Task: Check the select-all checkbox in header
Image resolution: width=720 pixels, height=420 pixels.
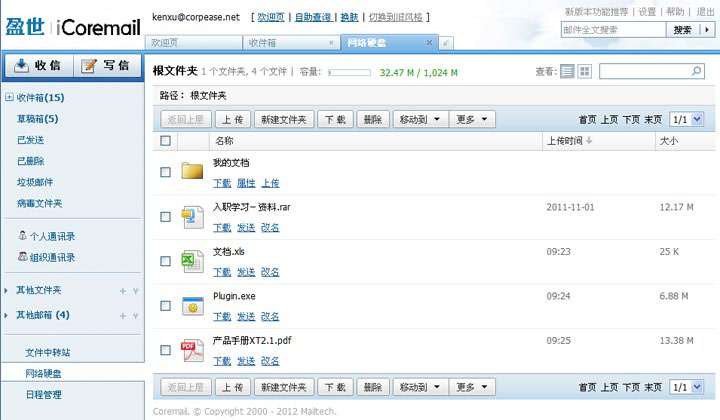Action: (x=166, y=141)
